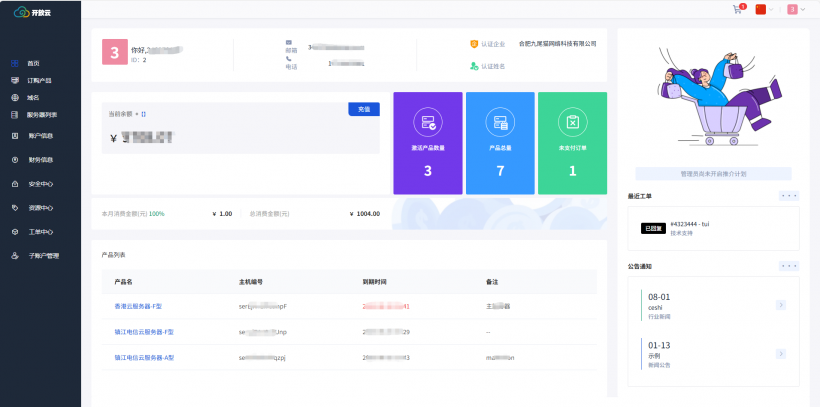Click the 未支付订单 card icon
This screenshot has width=820, height=407.
573,122
